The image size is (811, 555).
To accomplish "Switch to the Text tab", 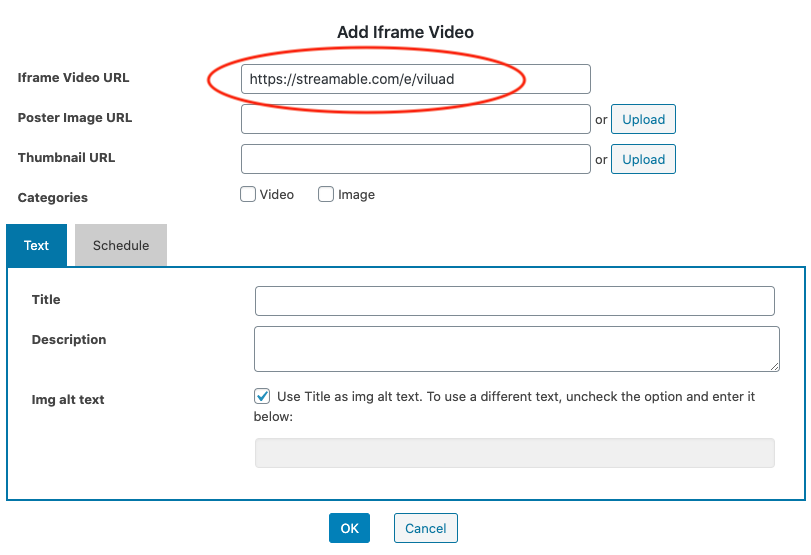I will (37, 245).
